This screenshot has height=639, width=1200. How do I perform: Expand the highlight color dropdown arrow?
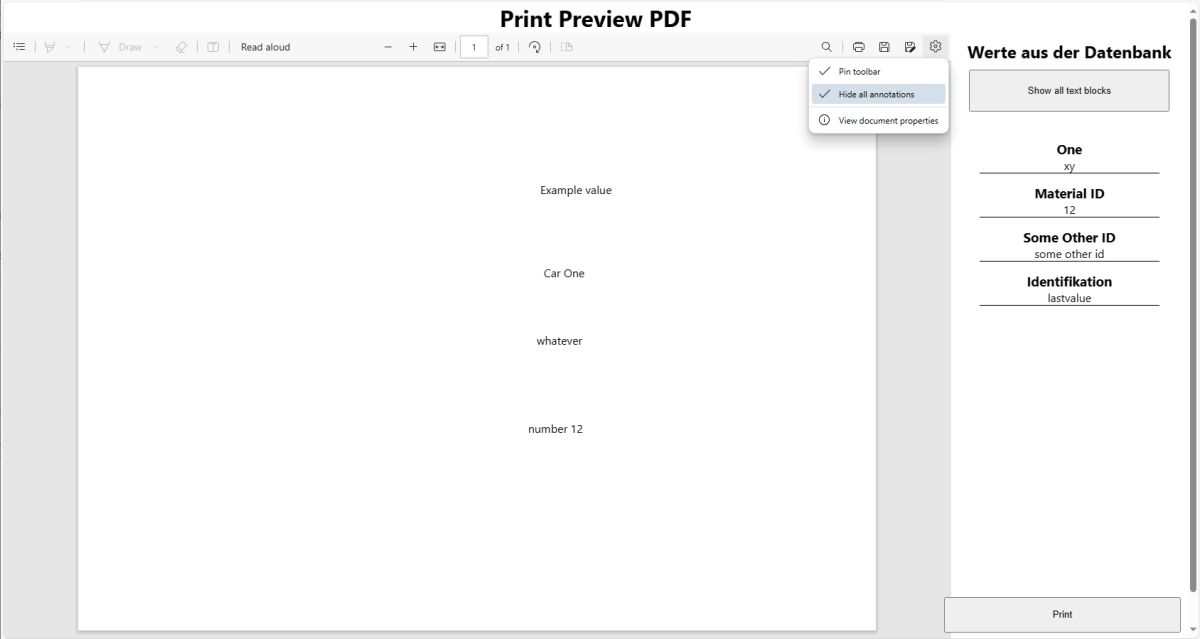68,47
